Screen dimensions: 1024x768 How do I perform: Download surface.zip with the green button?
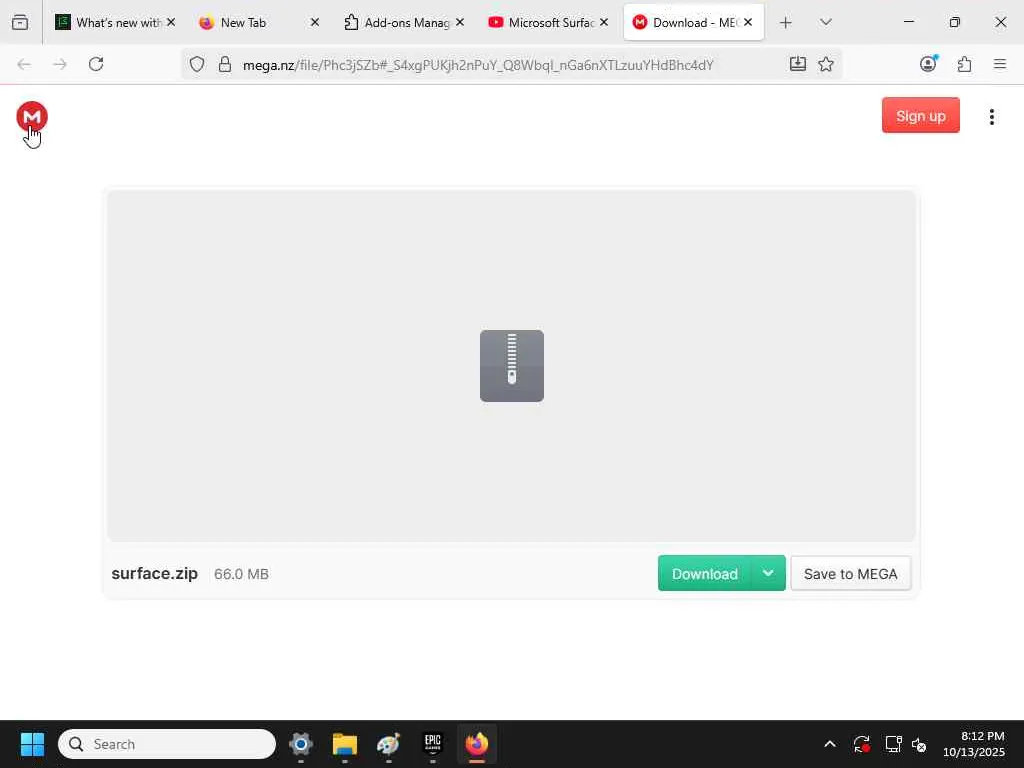point(705,573)
